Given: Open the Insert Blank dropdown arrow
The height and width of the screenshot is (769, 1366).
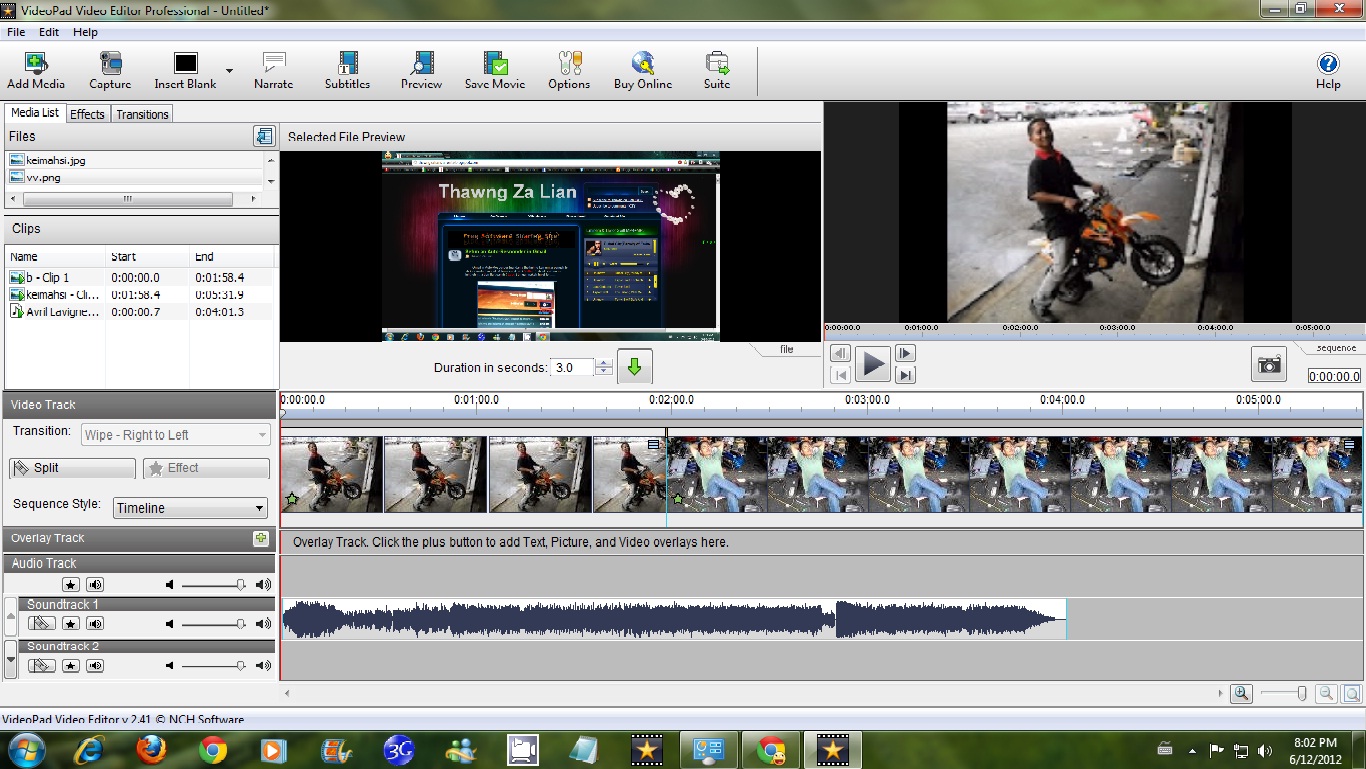Looking at the screenshot, I should click(229, 71).
